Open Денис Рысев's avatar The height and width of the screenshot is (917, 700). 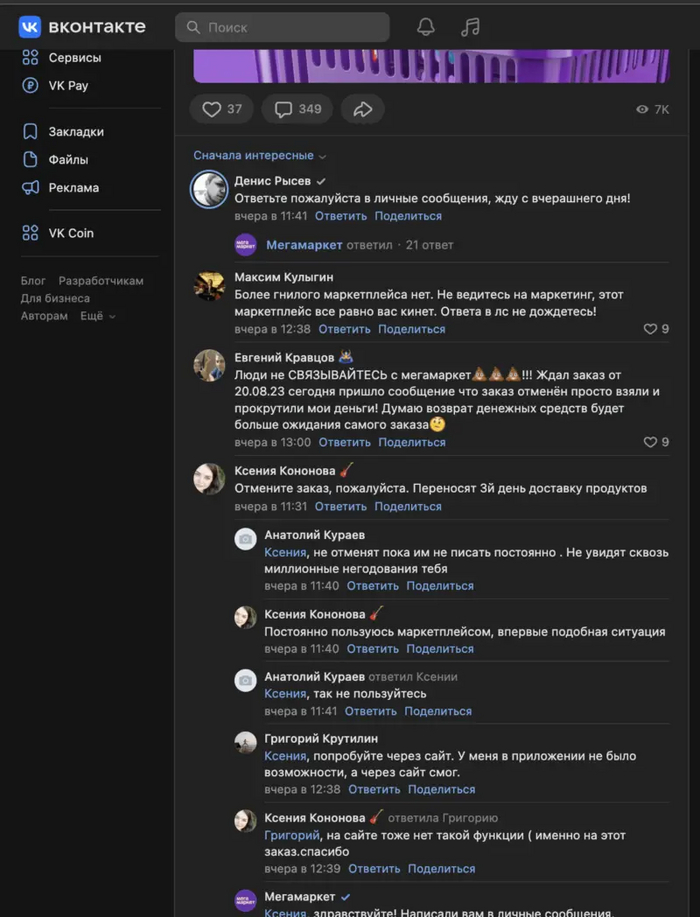coord(210,189)
